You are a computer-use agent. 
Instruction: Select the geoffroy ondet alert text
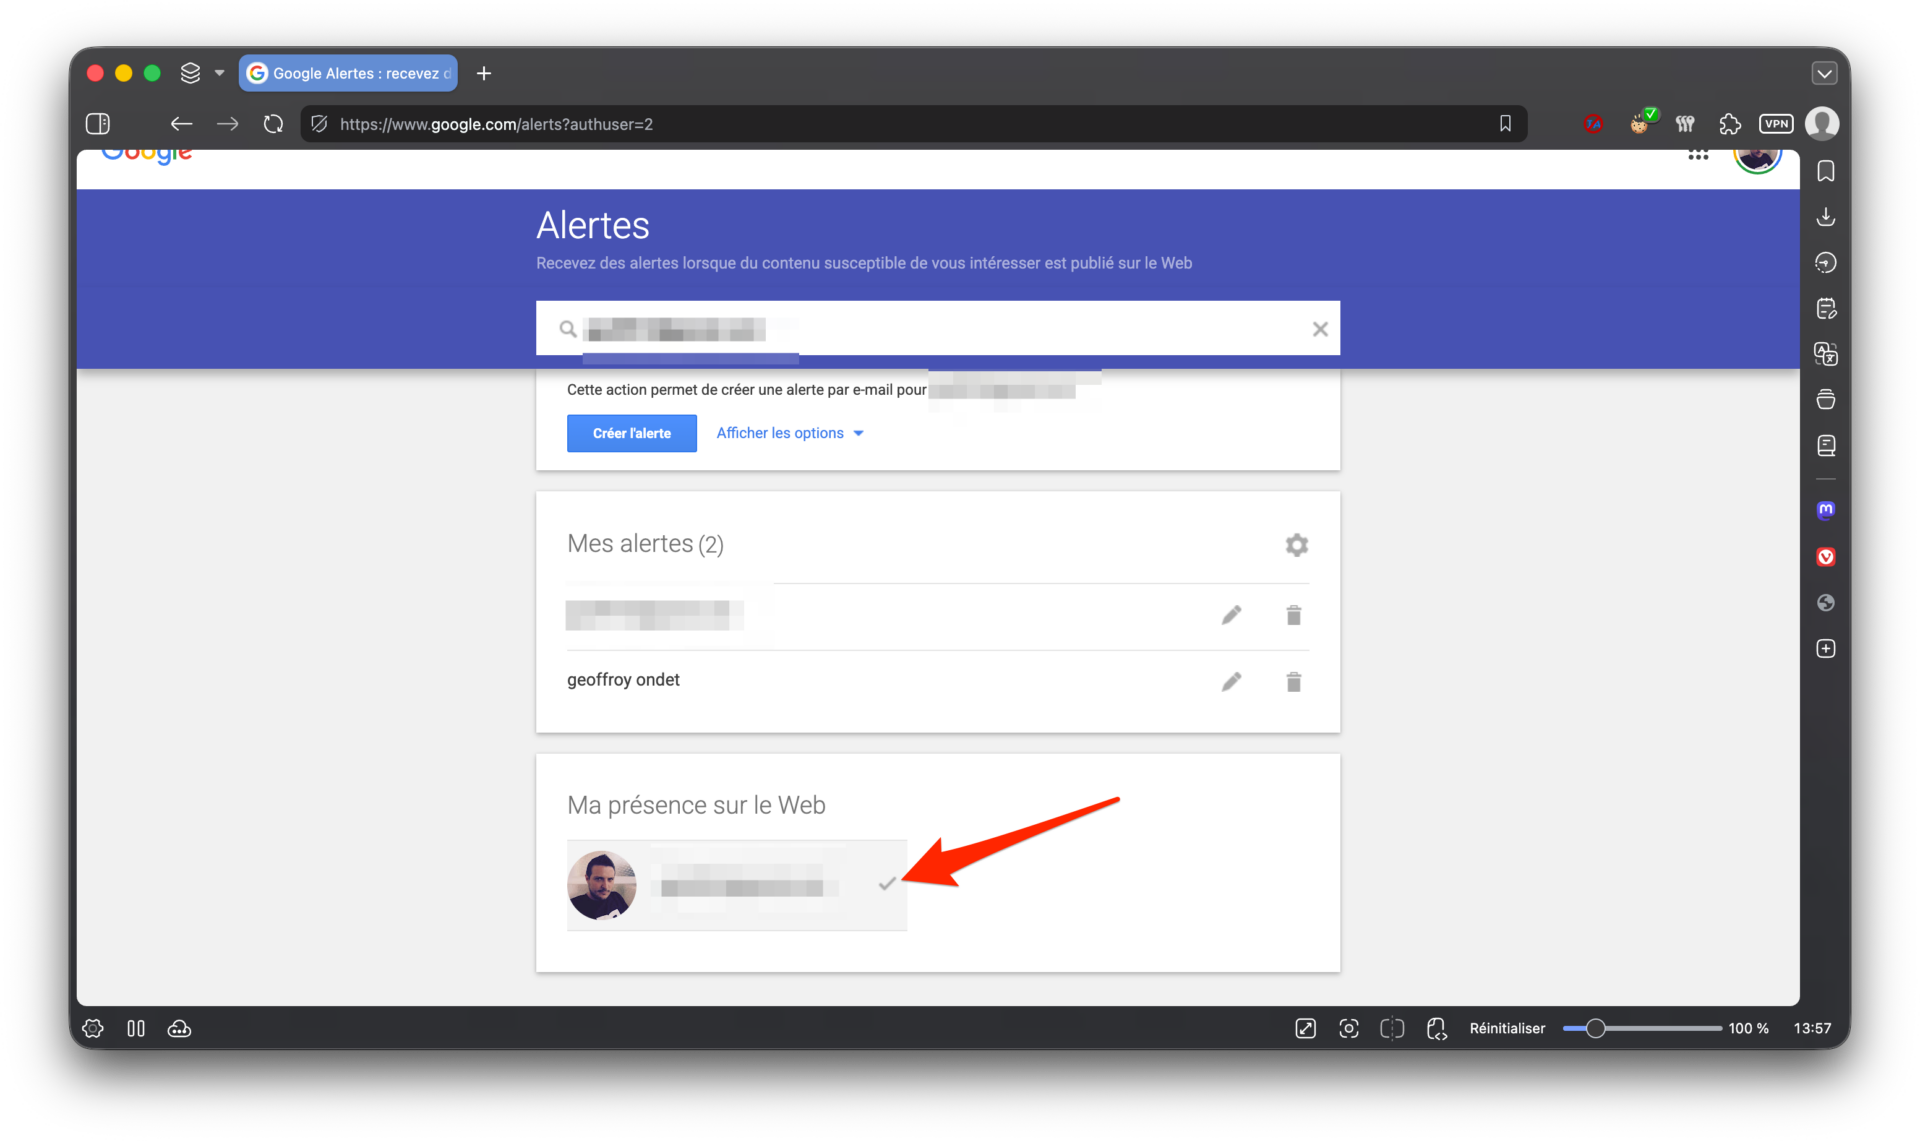[x=623, y=680]
